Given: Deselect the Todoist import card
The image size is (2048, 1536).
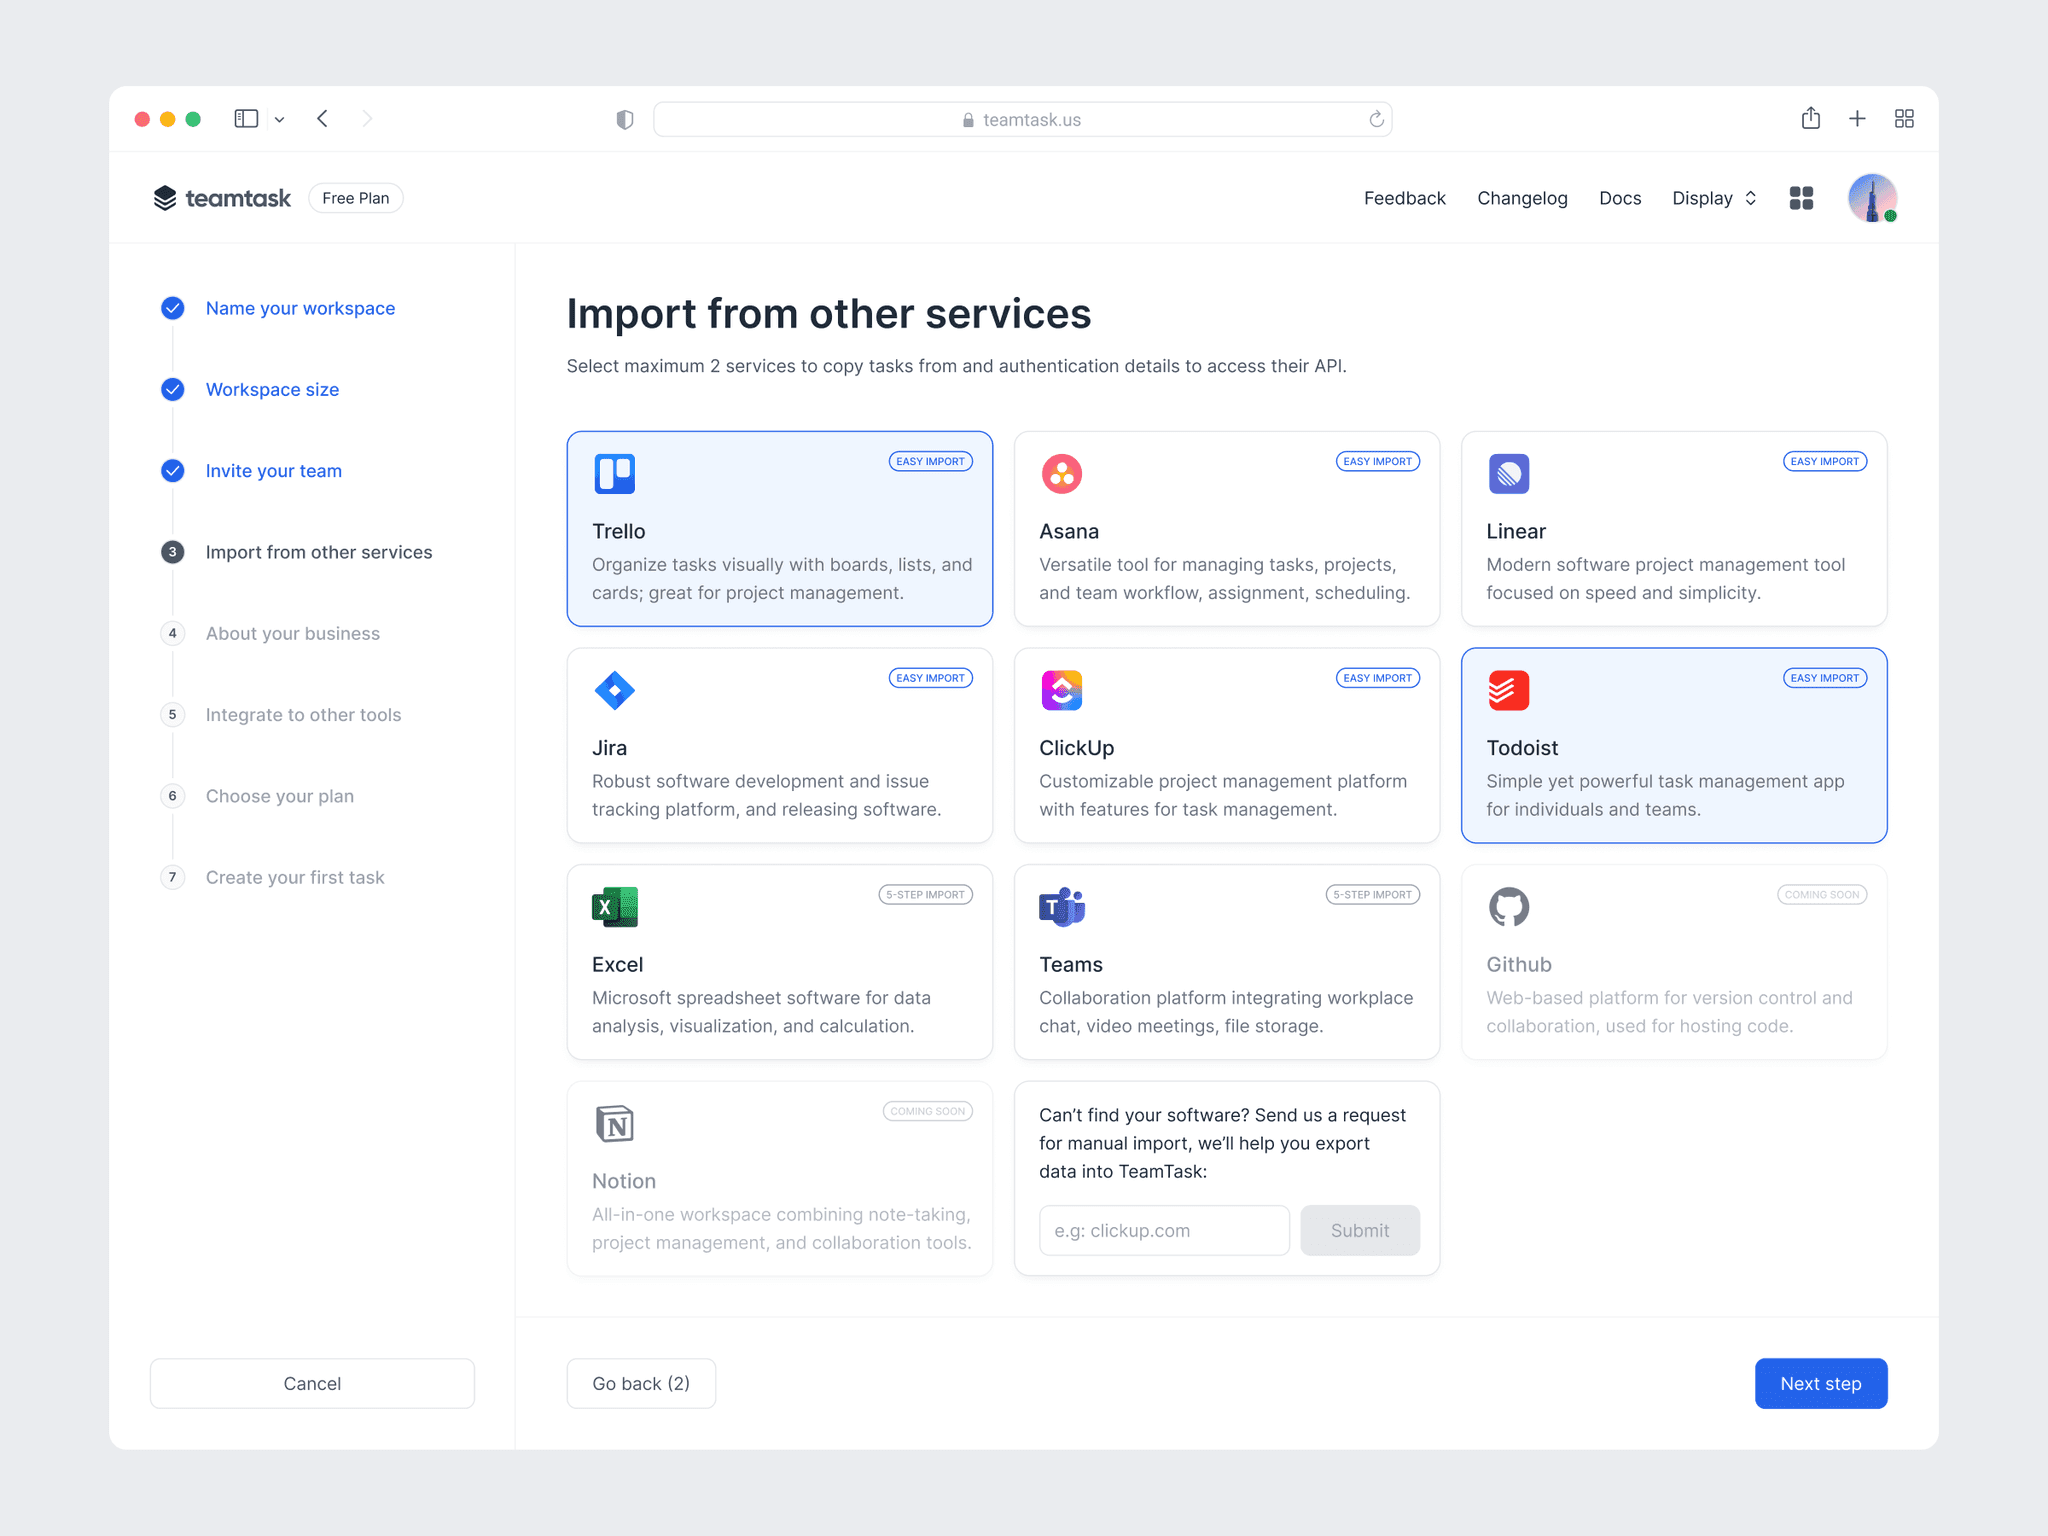Looking at the screenshot, I should 1673,745.
